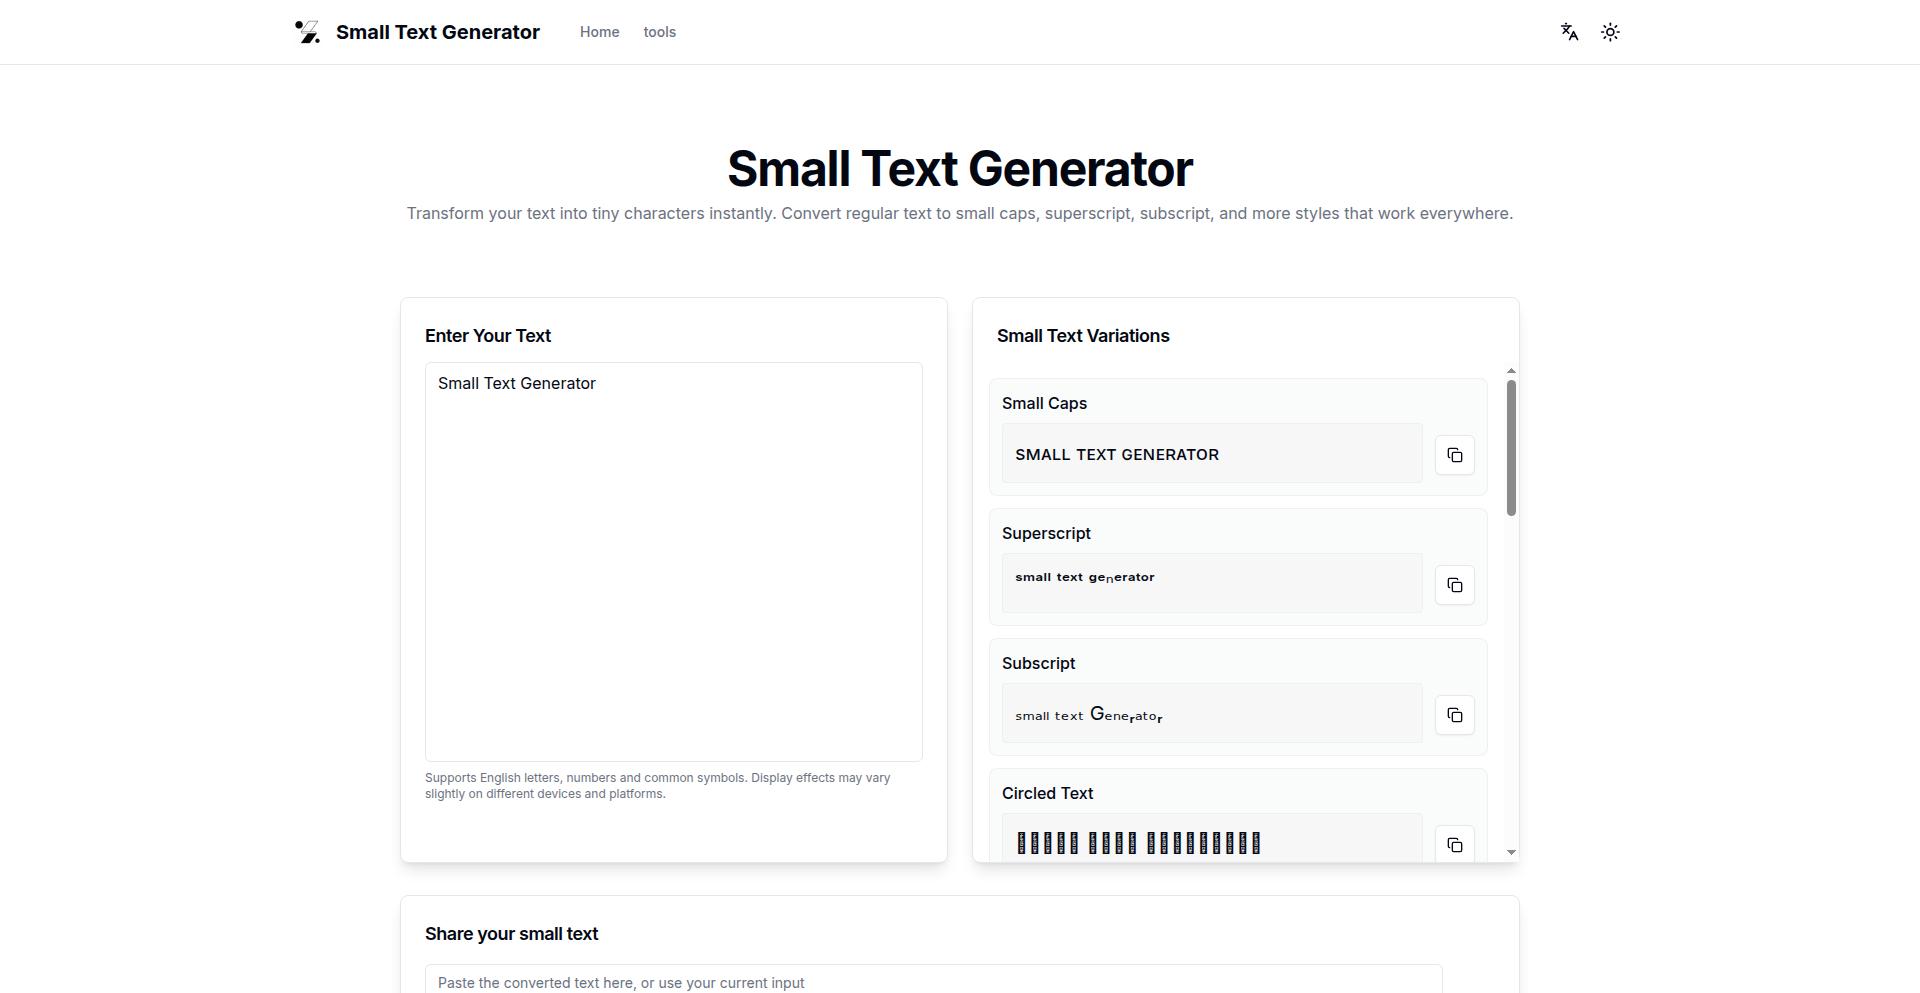The image size is (1920, 993).
Task: Click the large Small Text Generator page heading
Action: (959, 169)
